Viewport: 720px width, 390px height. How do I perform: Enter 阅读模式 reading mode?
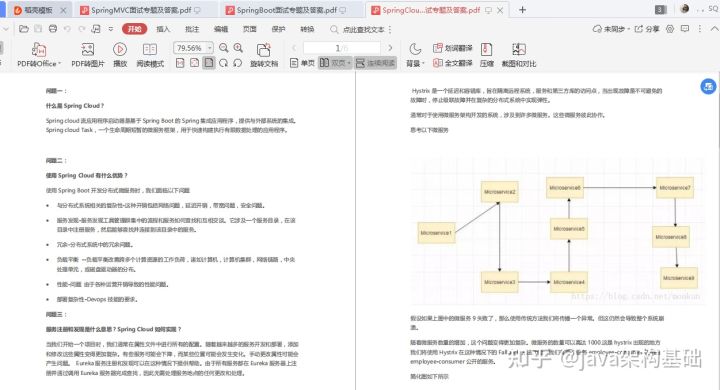pyautogui.click(x=150, y=55)
